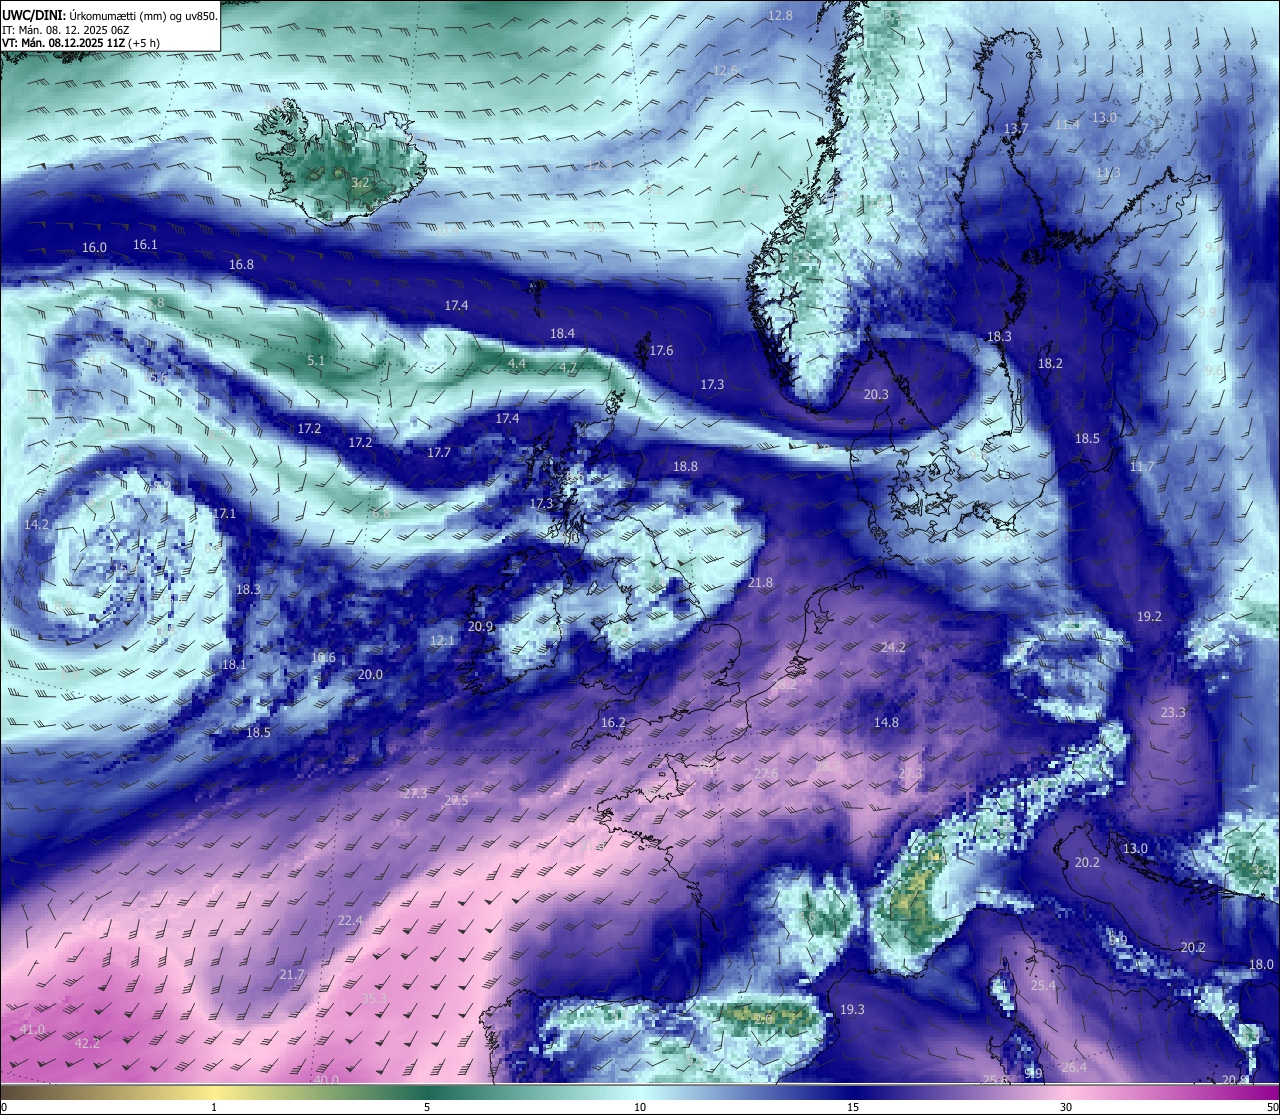Click the '13.7' value over northern Sweden
This screenshot has height=1115, width=1280.
1016,129
